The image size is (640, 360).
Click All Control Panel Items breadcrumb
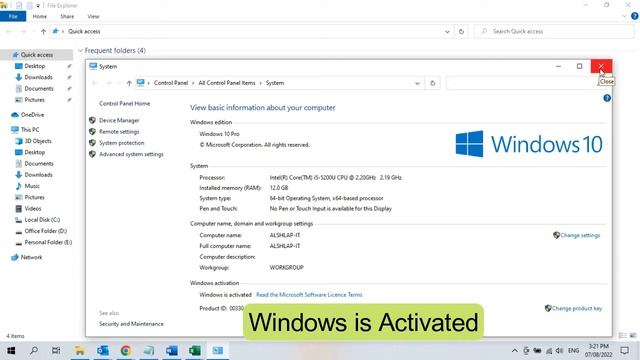227,83
